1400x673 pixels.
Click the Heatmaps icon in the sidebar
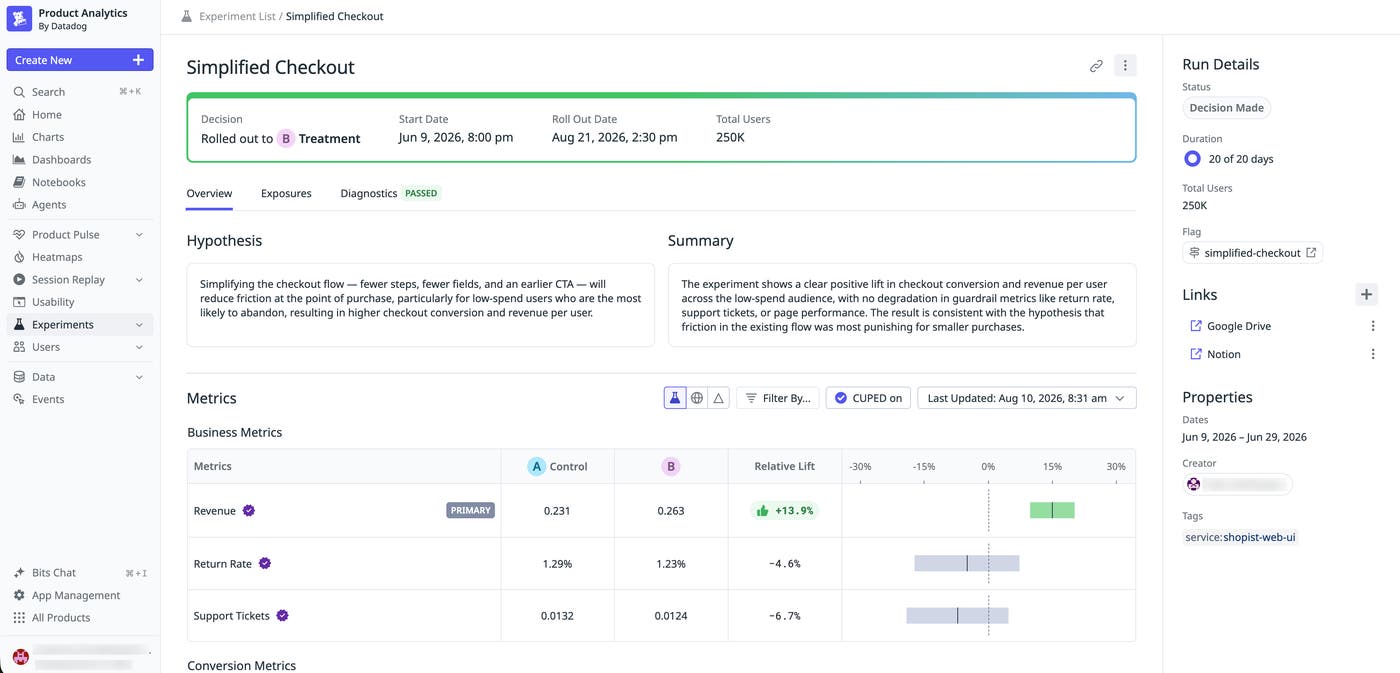click(19, 257)
